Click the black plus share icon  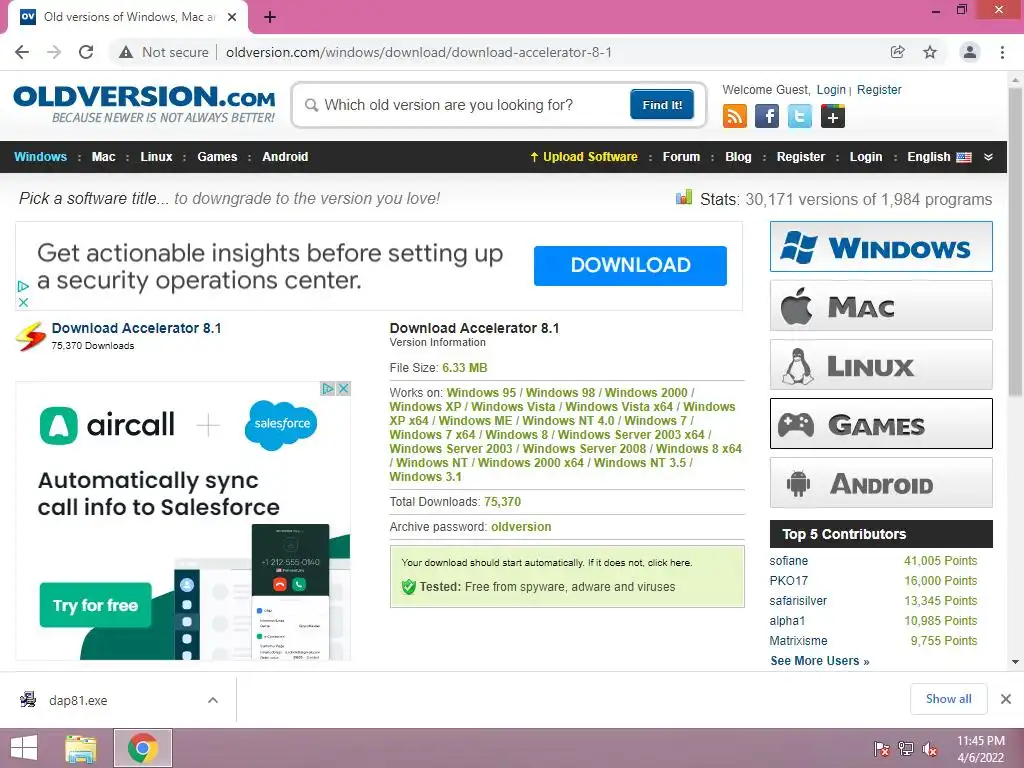coord(833,117)
